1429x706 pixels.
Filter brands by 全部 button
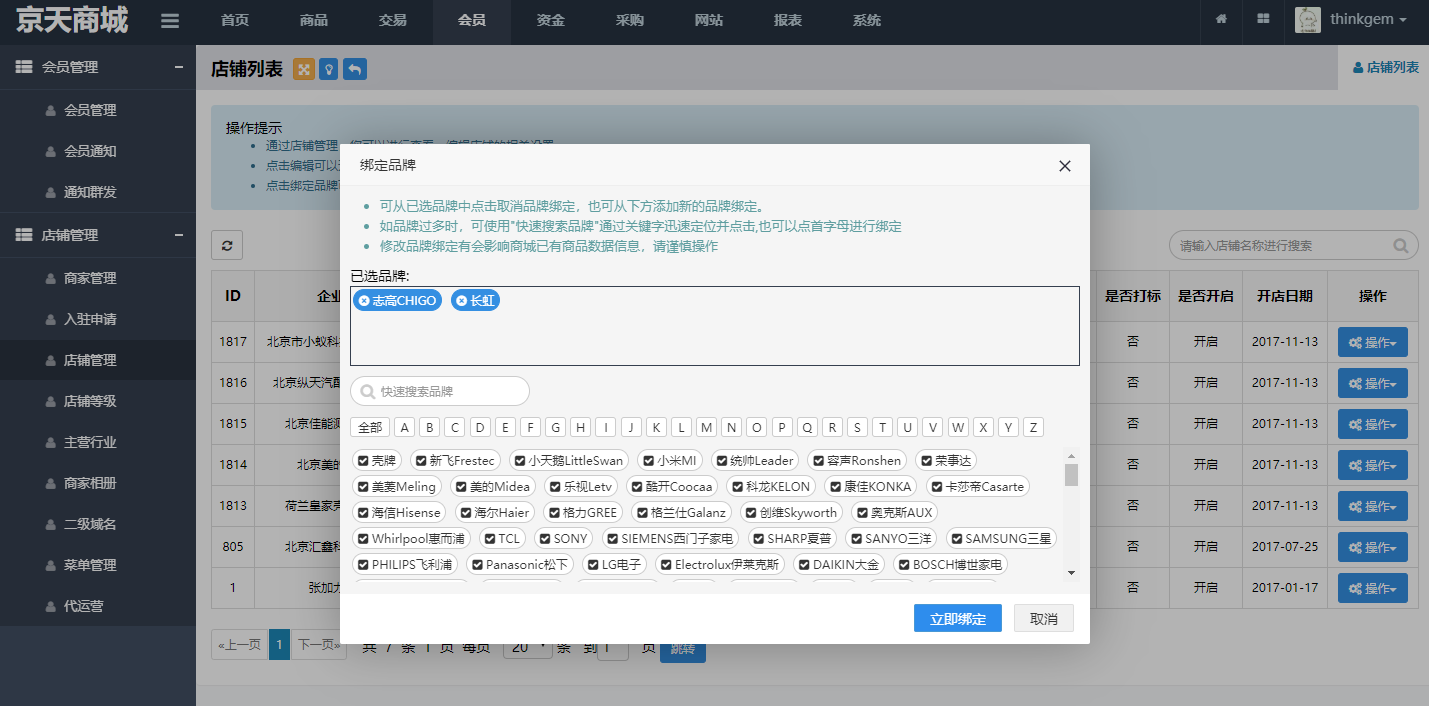pyautogui.click(x=370, y=427)
